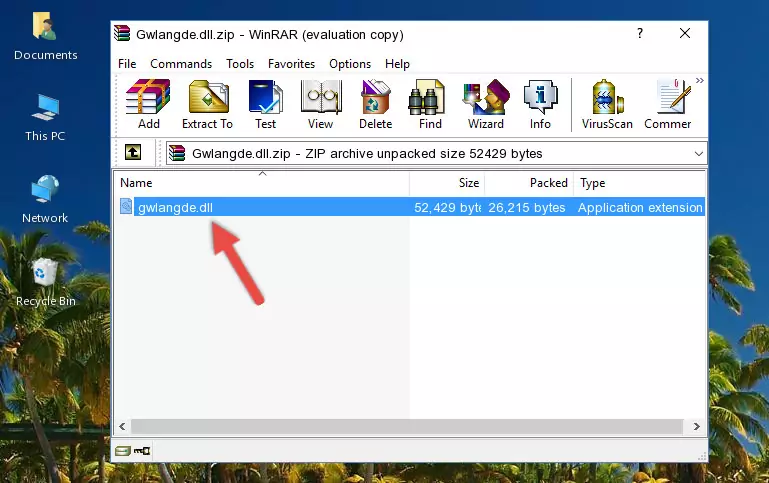Expand the address bar dropdown arrow
Screen dimensions: 769x483
[x=698, y=153]
